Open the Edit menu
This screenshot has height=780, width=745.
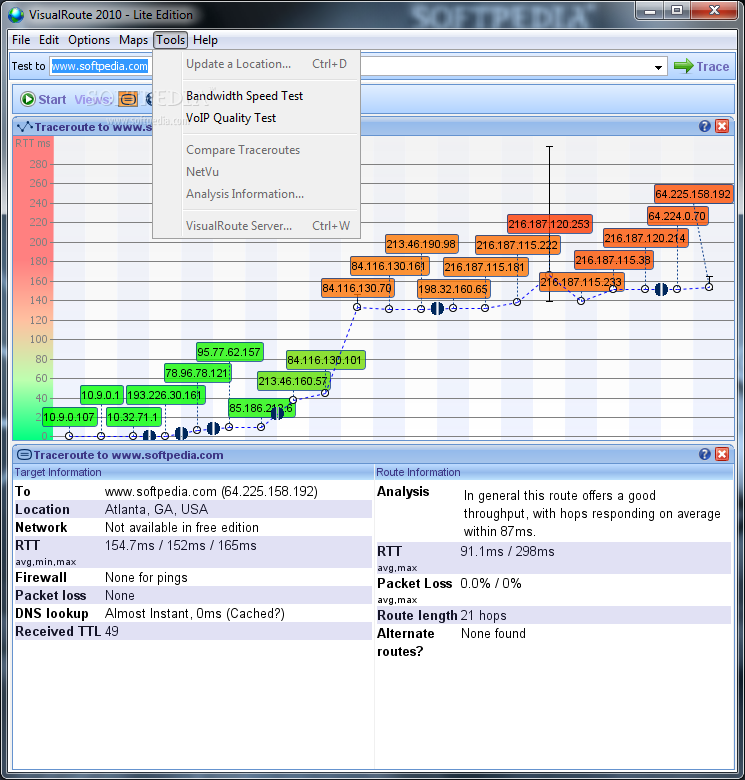[49, 40]
